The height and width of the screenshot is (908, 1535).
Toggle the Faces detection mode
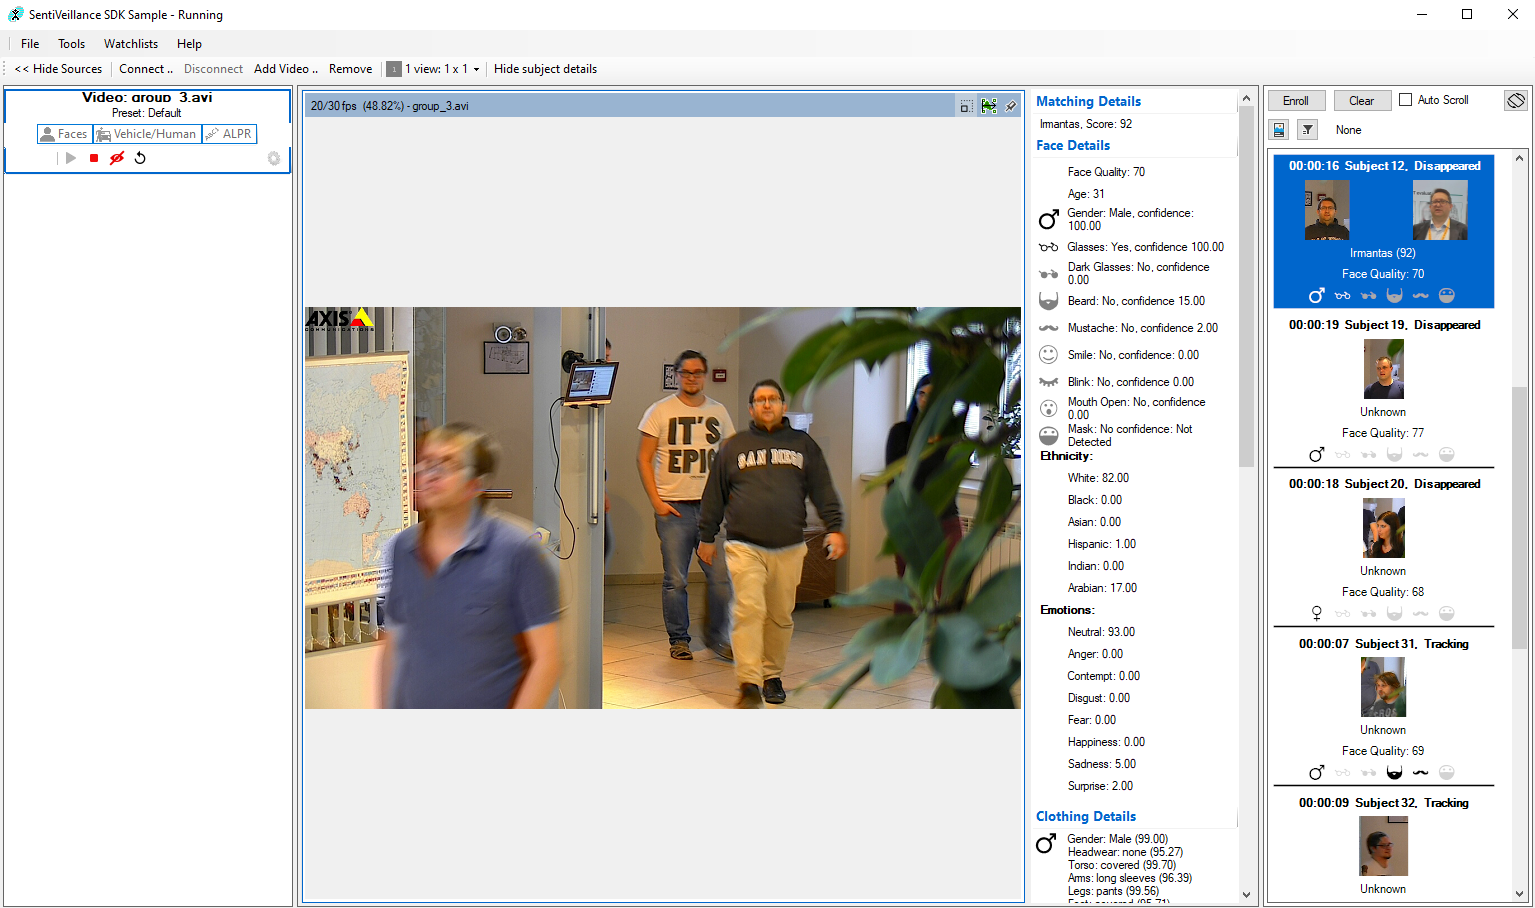[x=64, y=134]
